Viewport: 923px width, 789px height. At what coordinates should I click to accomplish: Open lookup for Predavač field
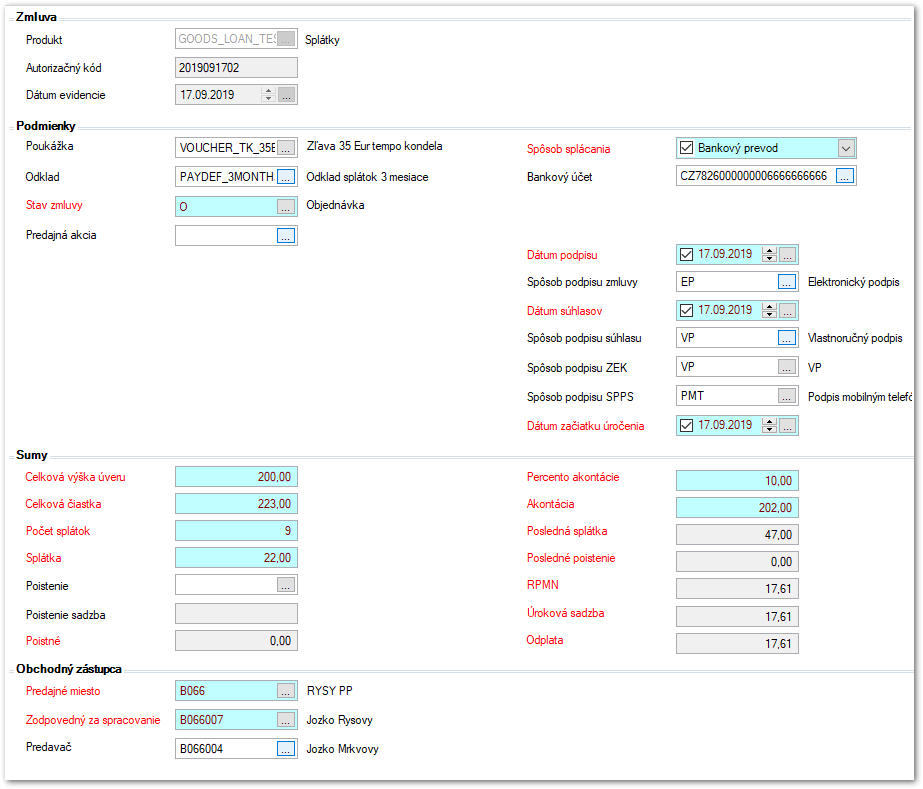[286, 749]
